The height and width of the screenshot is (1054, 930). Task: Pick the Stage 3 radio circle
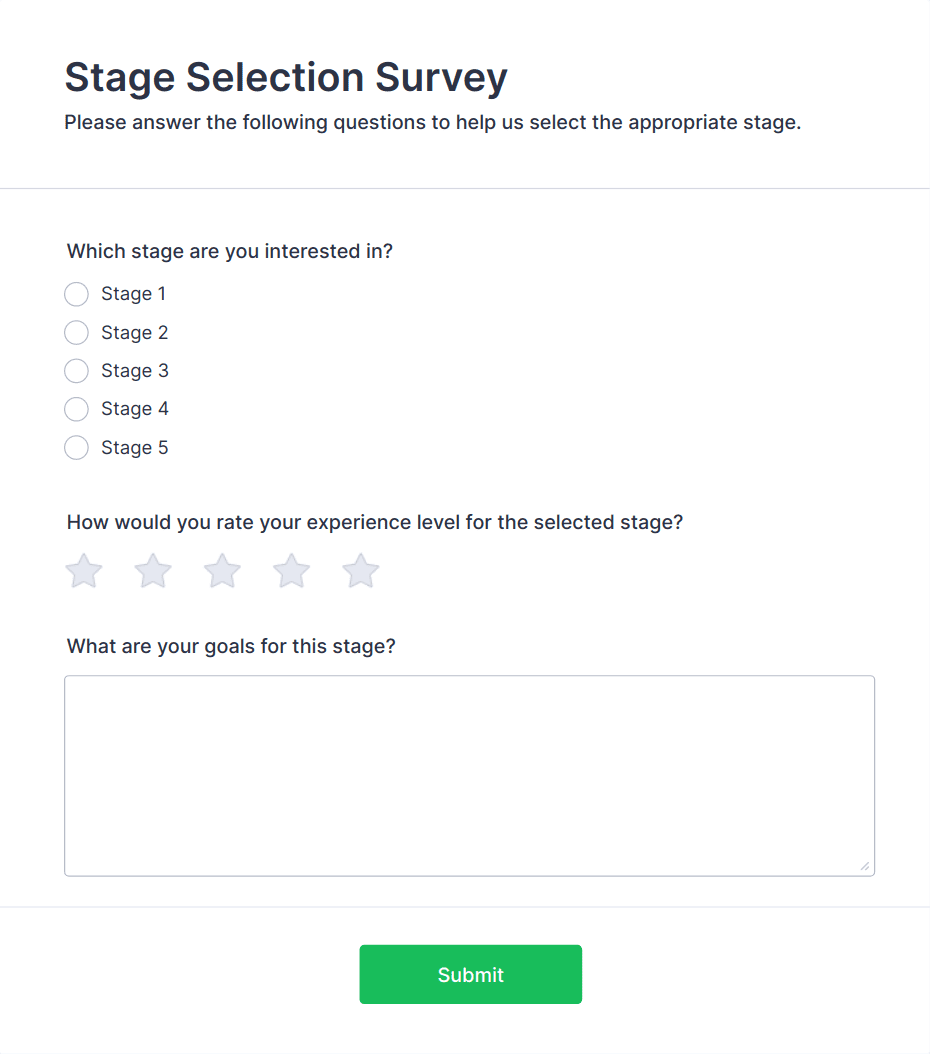point(76,371)
